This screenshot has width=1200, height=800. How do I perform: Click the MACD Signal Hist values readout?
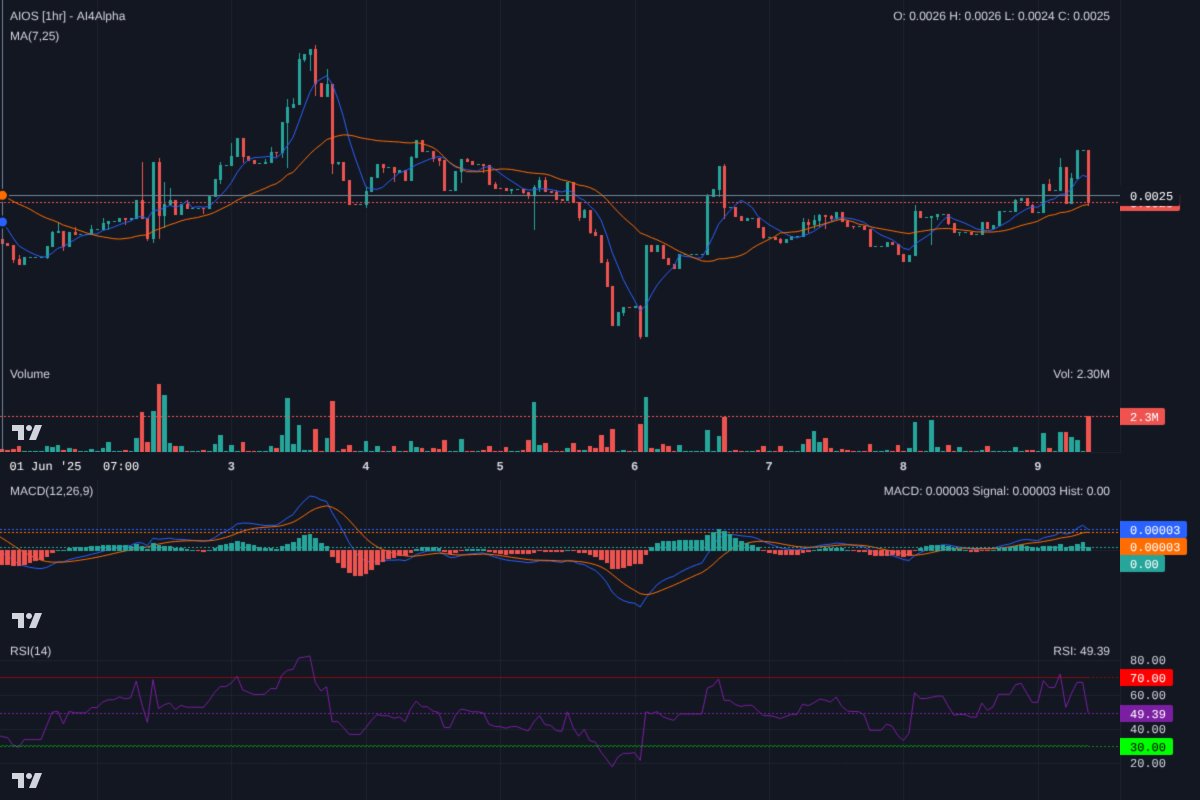click(997, 491)
